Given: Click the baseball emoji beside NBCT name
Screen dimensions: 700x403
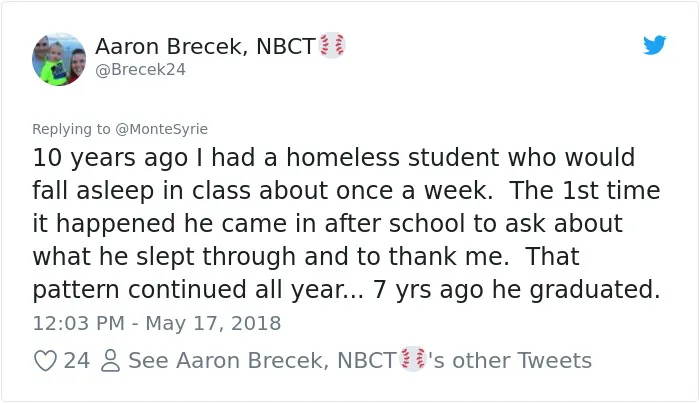Looking at the screenshot, I should [333, 46].
